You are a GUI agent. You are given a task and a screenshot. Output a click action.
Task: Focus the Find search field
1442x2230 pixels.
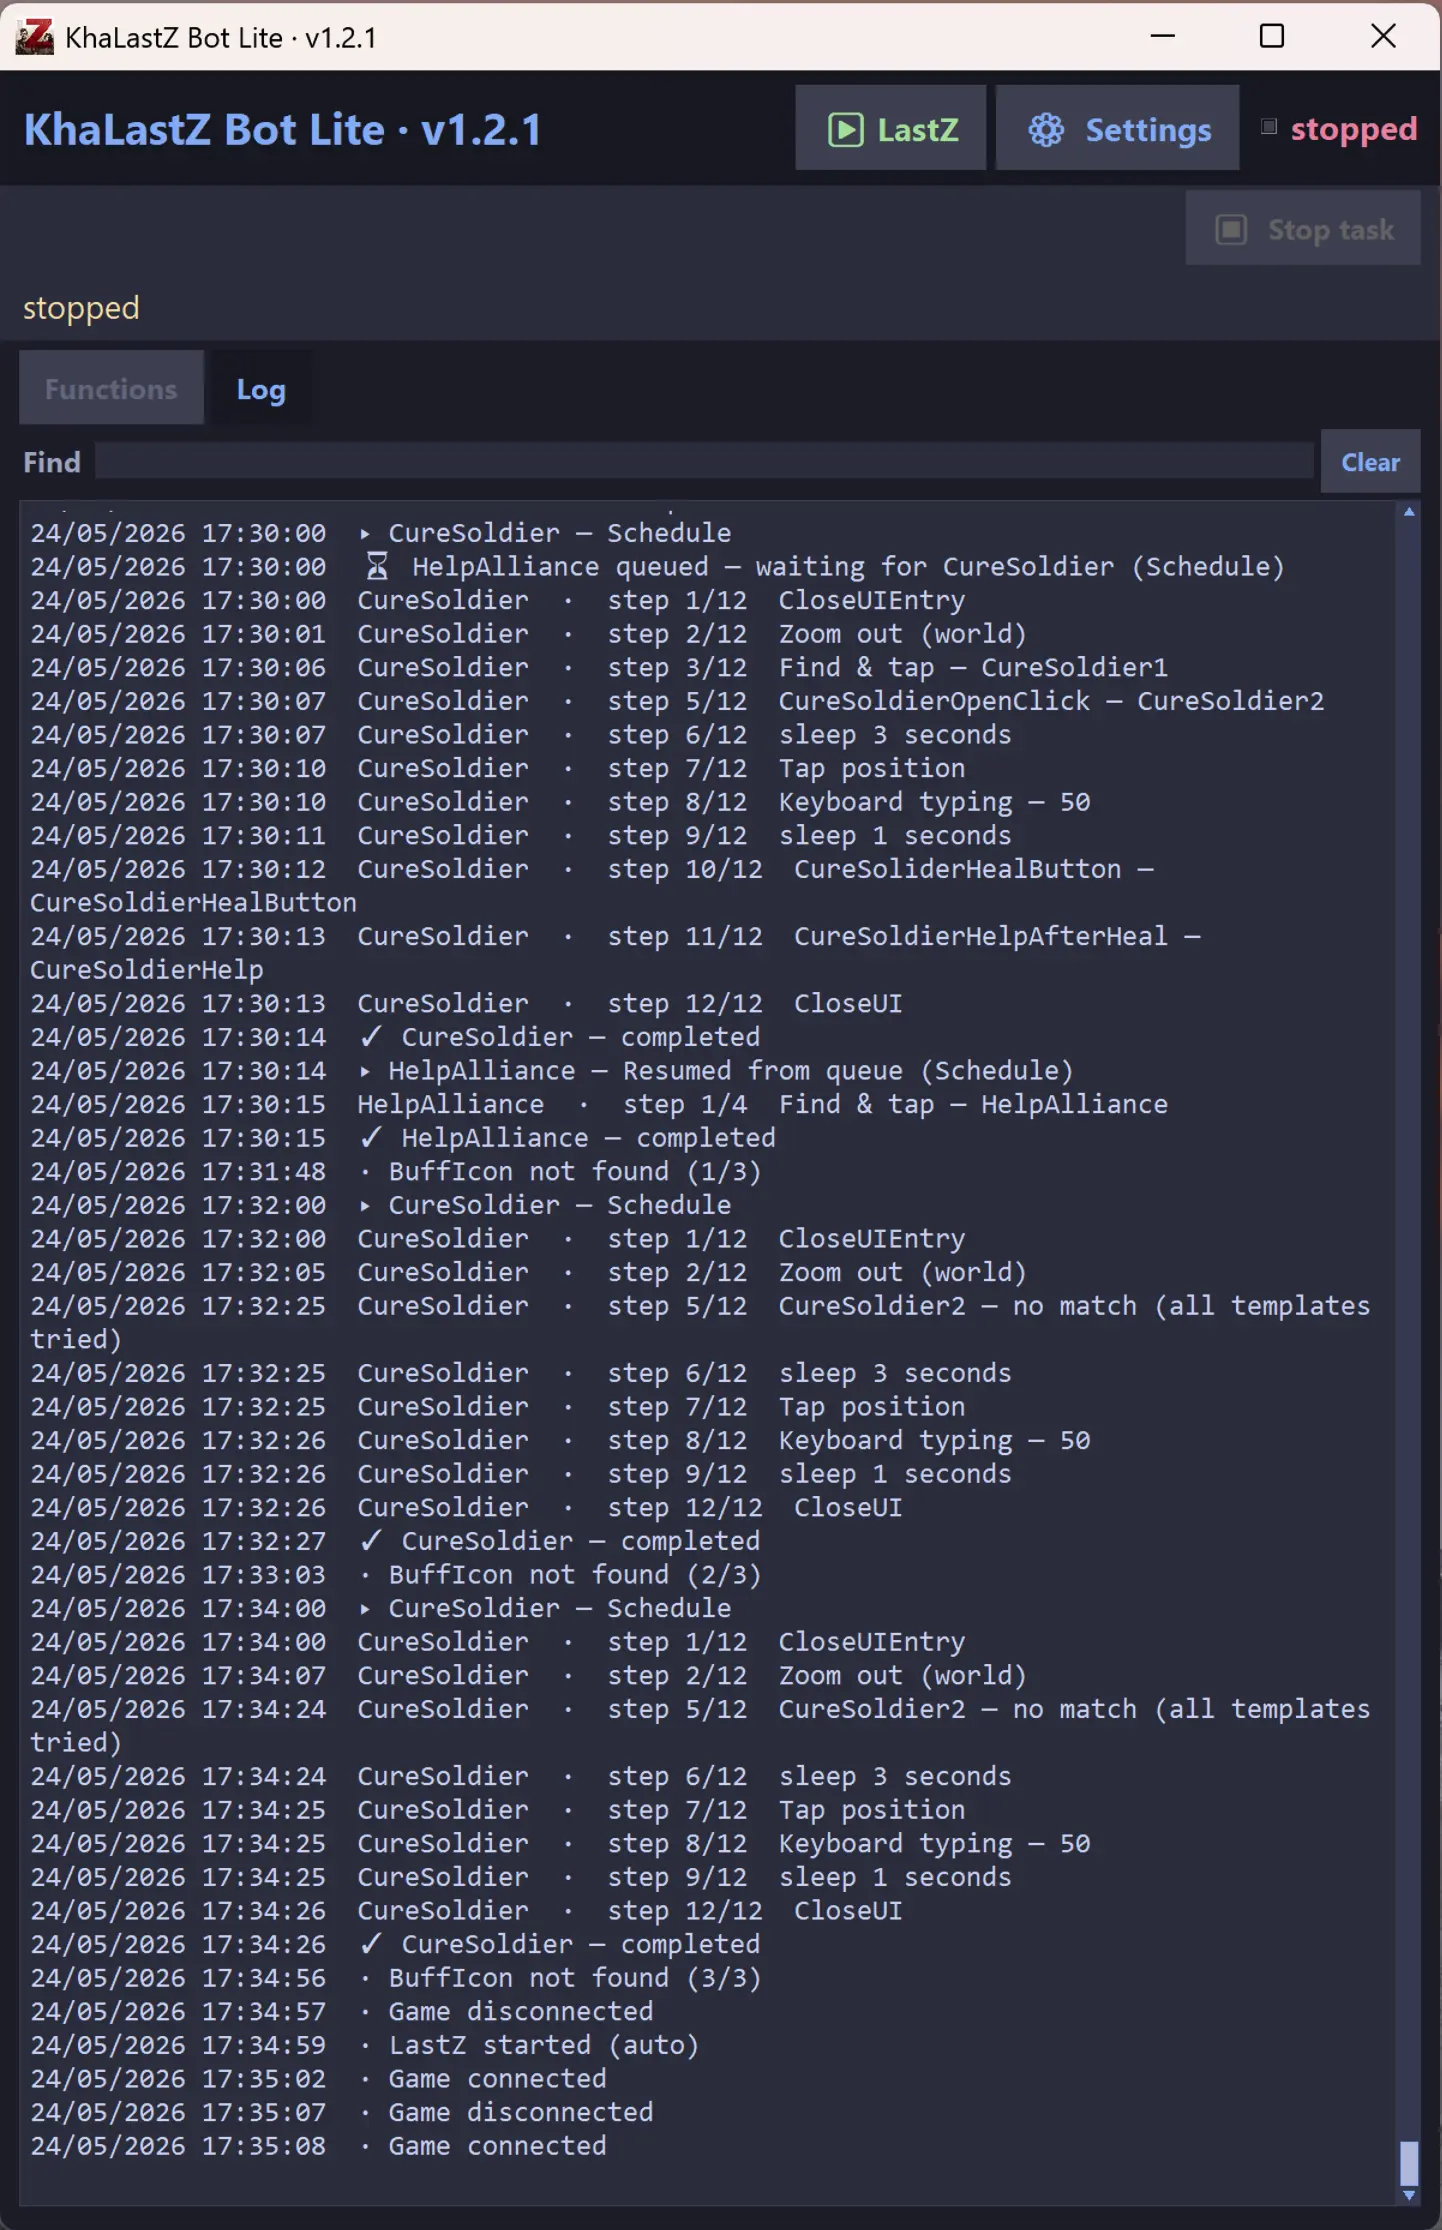pos(704,461)
